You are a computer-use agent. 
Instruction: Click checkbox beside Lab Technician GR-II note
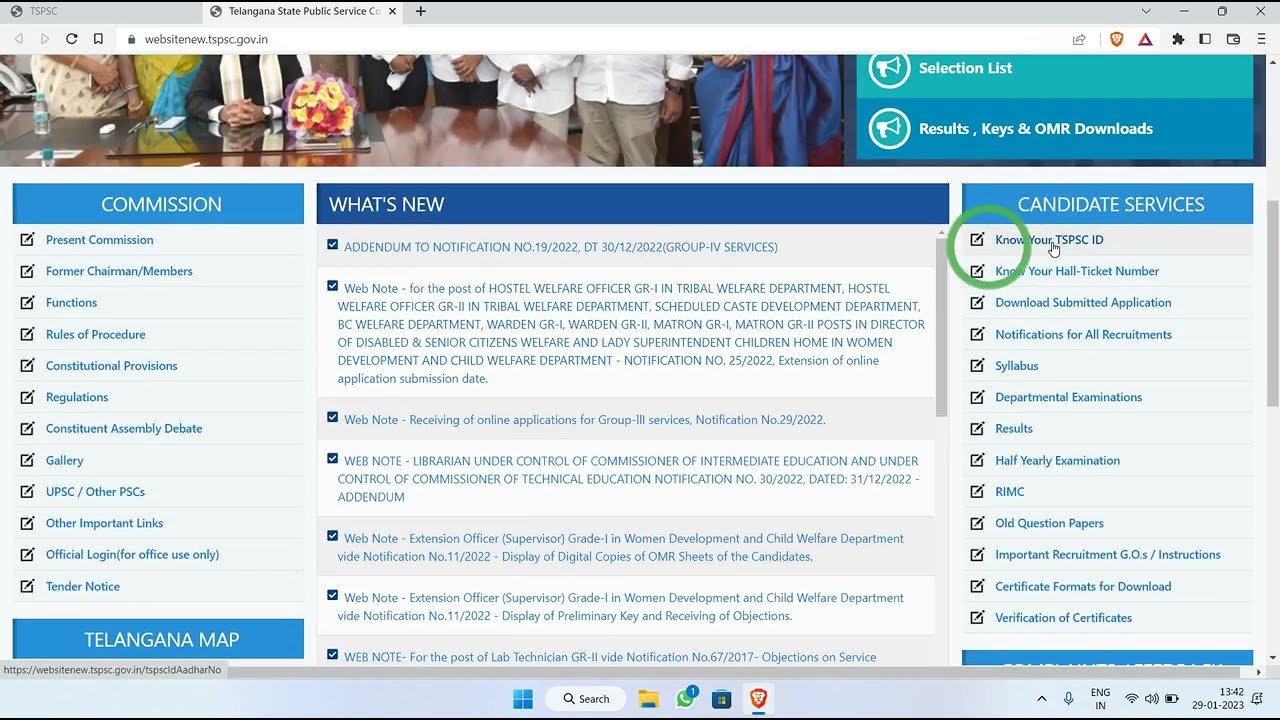[x=333, y=655]
